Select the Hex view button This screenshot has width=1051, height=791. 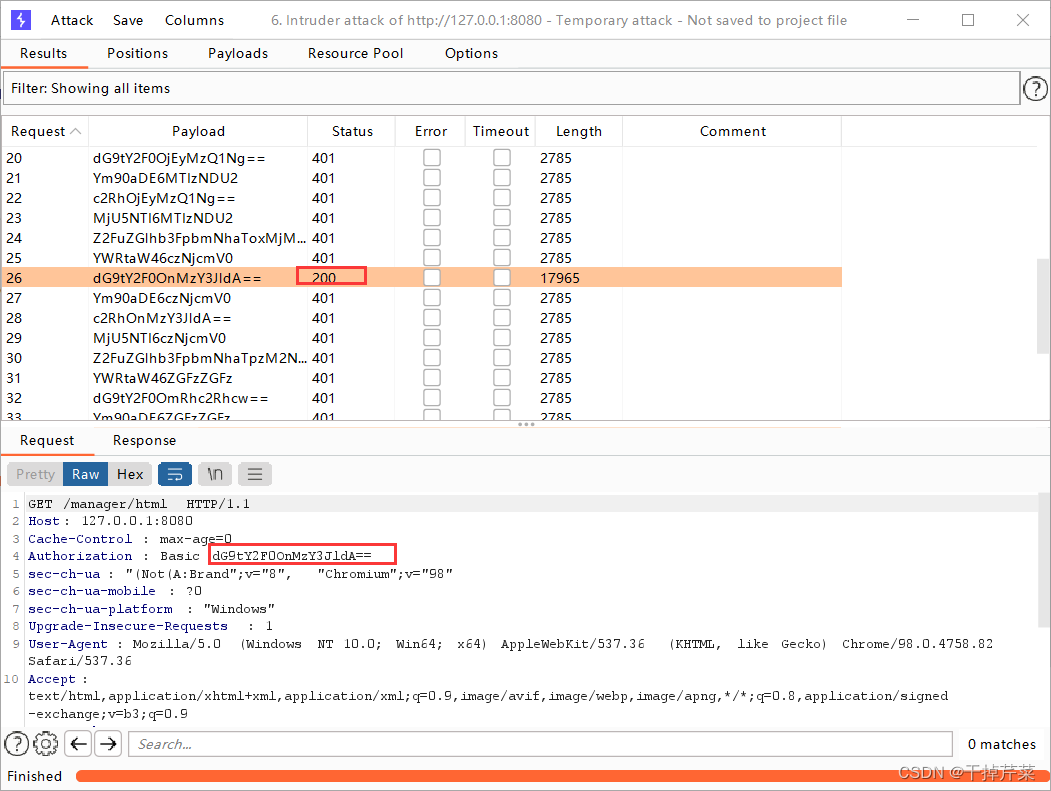130,474
